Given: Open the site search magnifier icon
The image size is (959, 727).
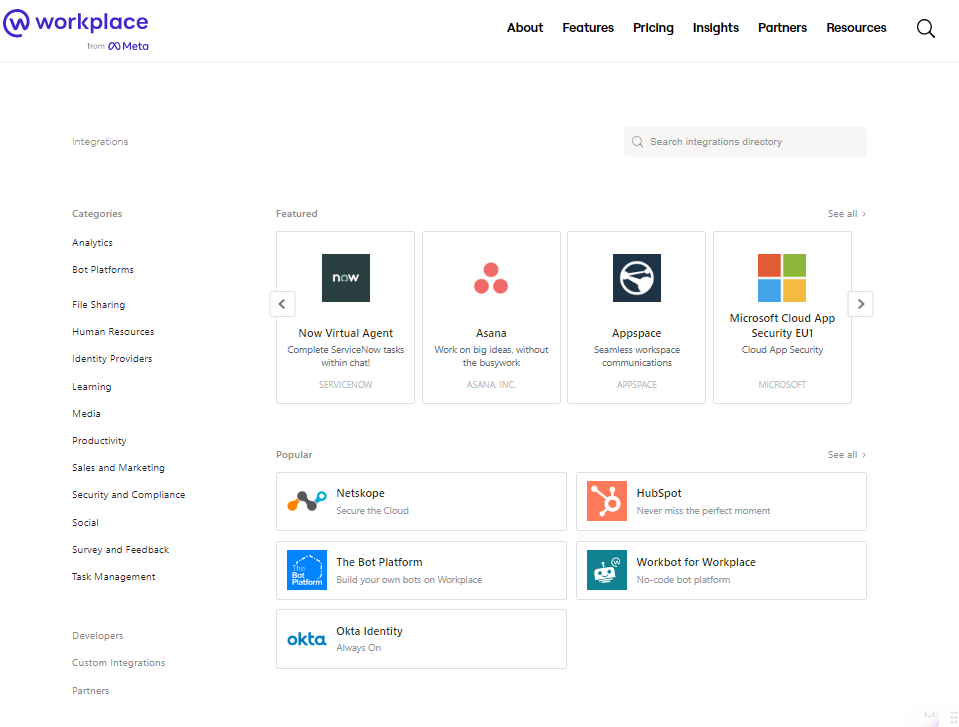Looking at the screenshot, I should [x=925, y=28].
